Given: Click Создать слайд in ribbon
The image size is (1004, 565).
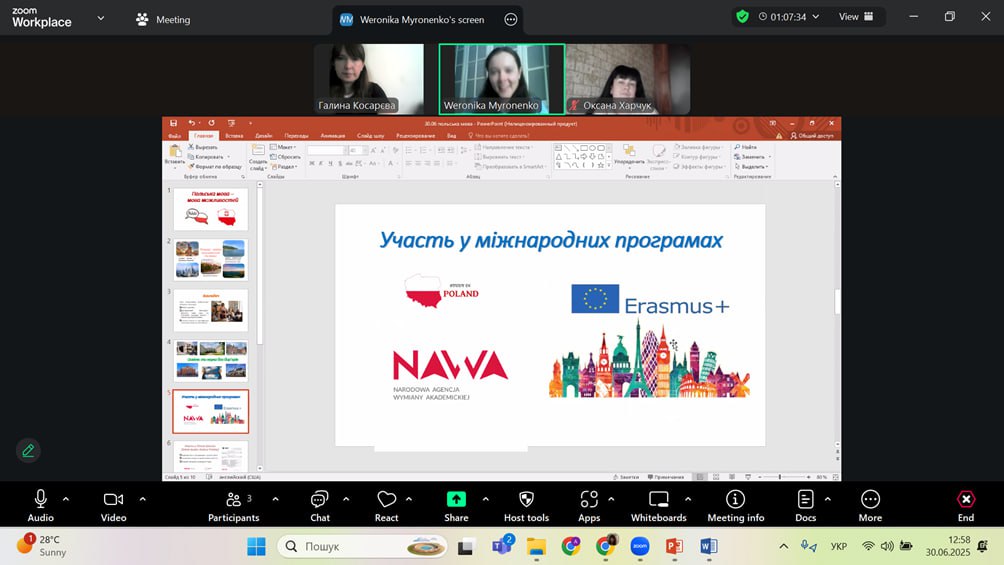Looking at the screenshot, I should tap(258, 156).
